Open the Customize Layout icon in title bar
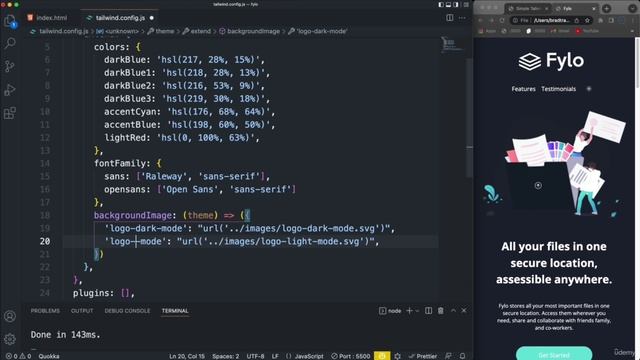Image resolution: width=640 pixels, height=360 pixels. [x=466, y=4]
